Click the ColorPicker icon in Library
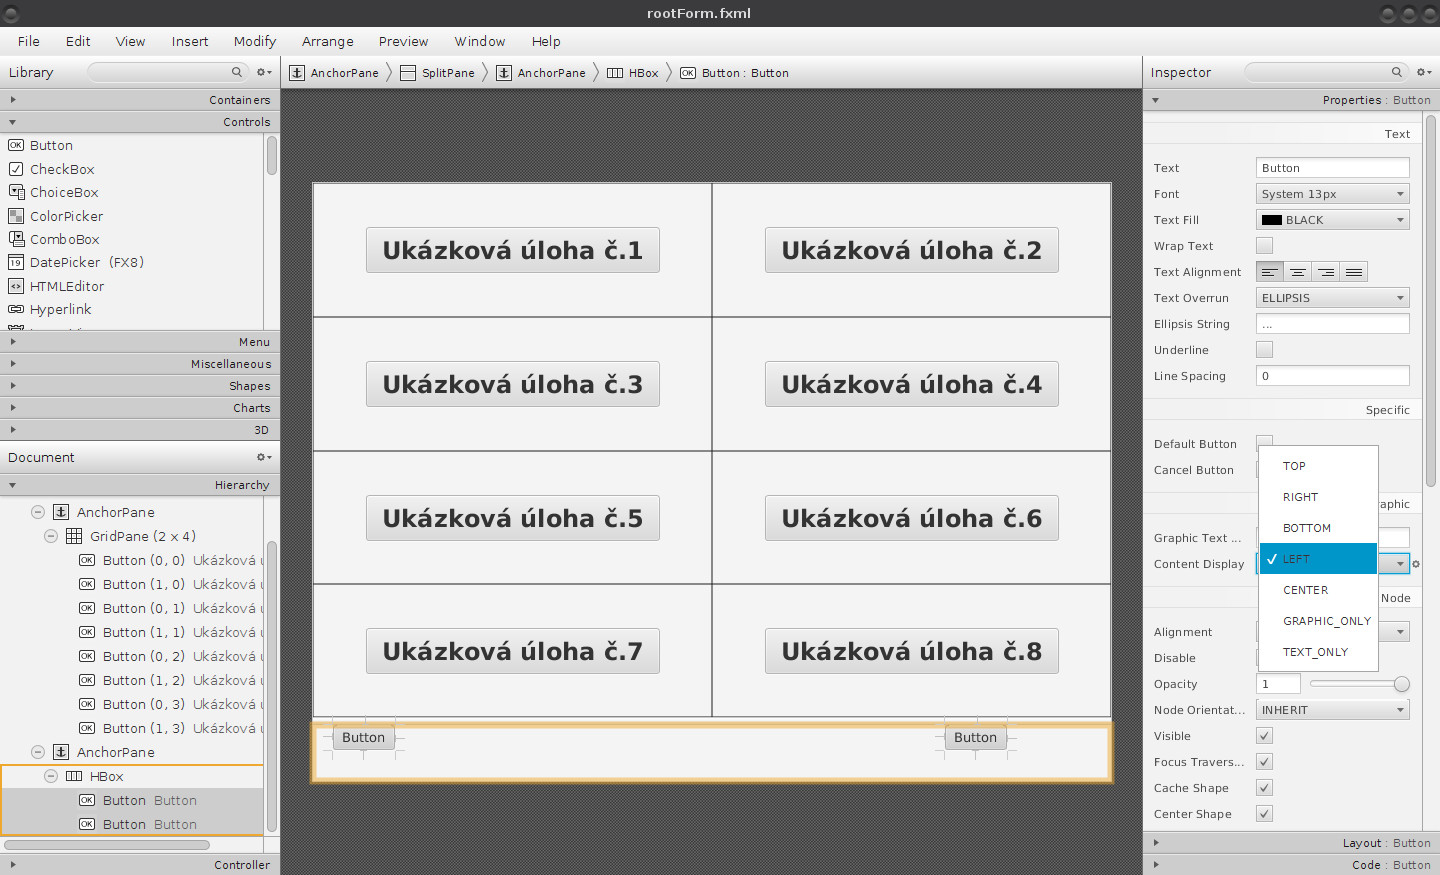This screenshot has height=875, width=1440. [x=16, y=216]
